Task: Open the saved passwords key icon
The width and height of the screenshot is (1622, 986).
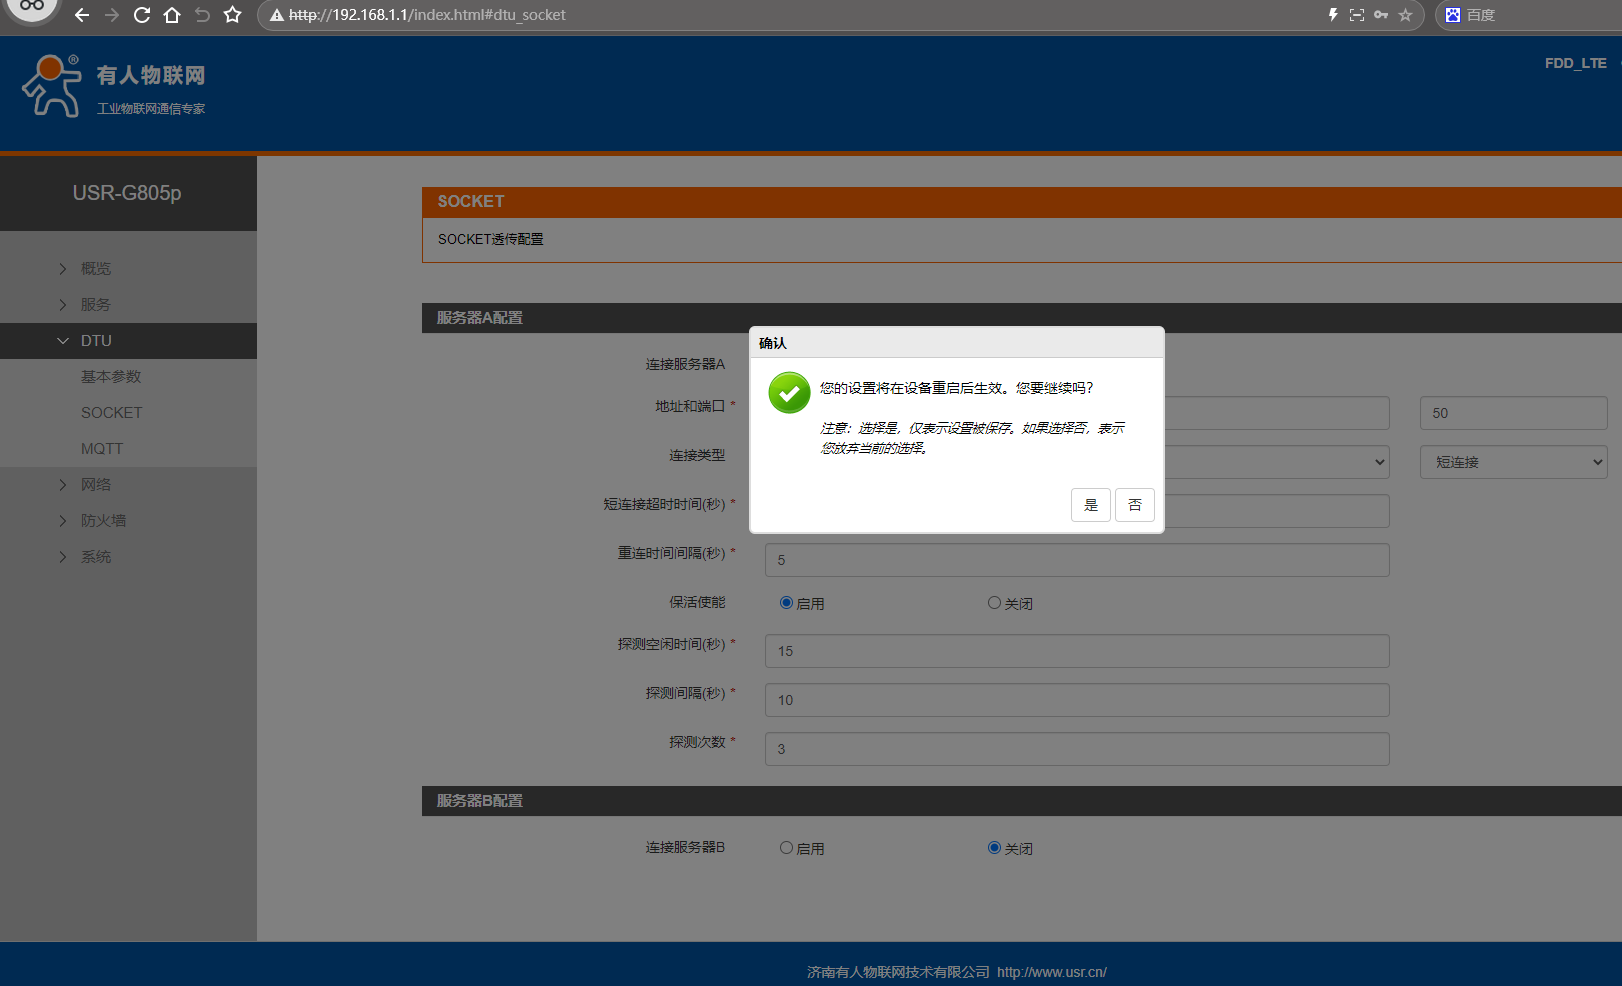Action: click(x=1381, y=15)
